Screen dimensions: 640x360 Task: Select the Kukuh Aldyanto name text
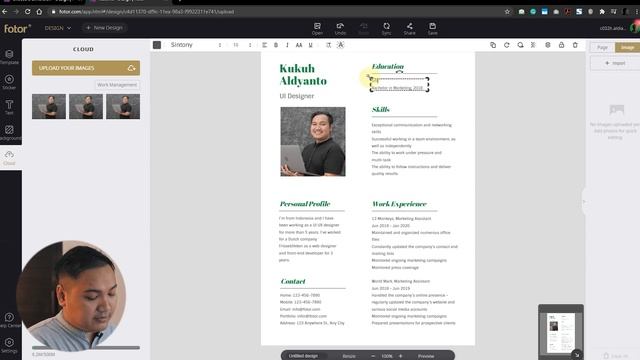point(303,74)
